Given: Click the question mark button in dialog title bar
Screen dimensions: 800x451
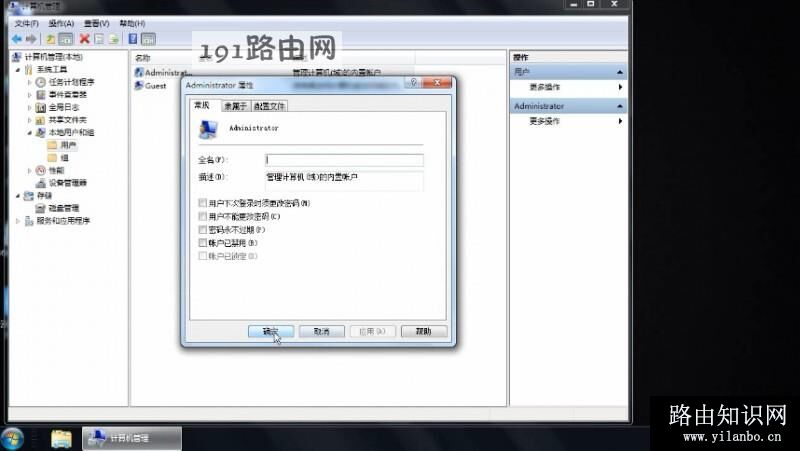Looking at the screenshot, I should tap(413, 82).
